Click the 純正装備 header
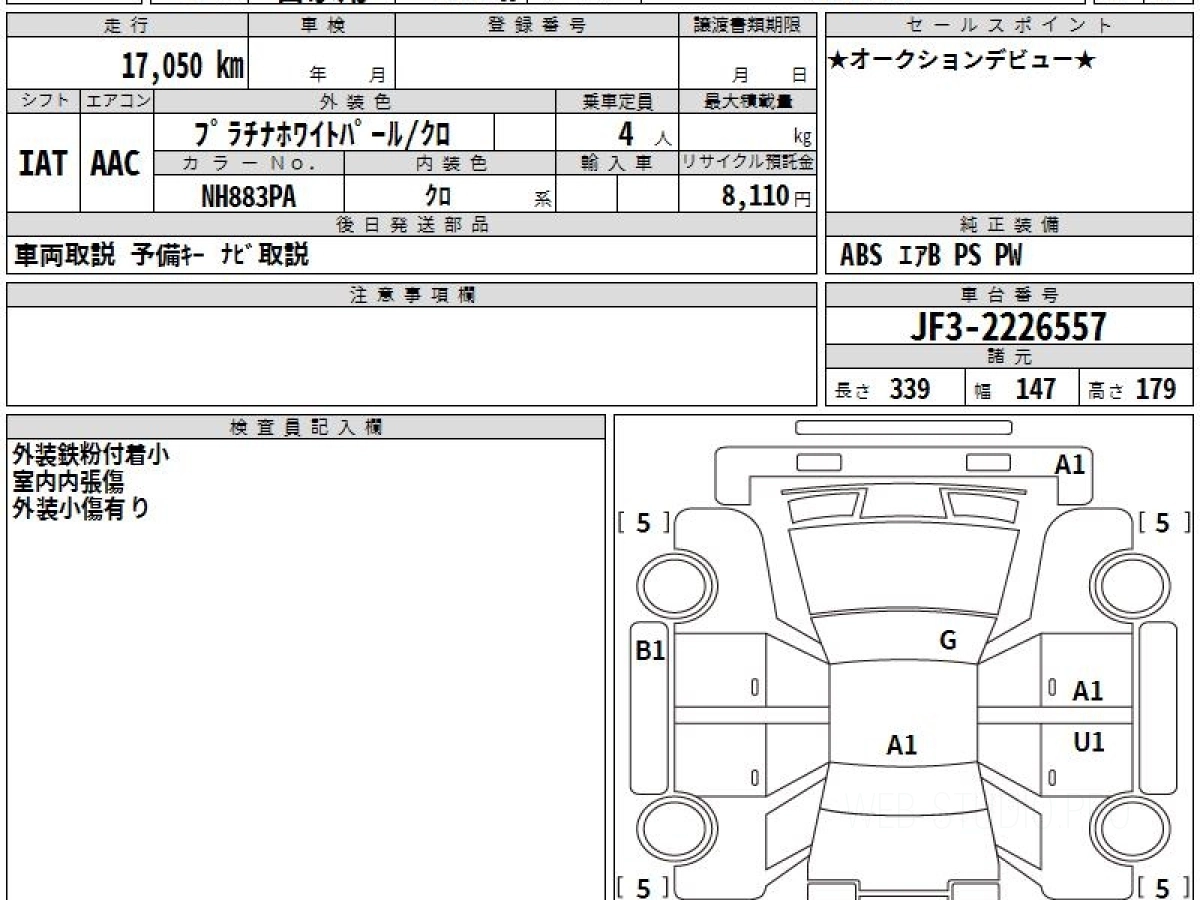 coord(1009,225)
